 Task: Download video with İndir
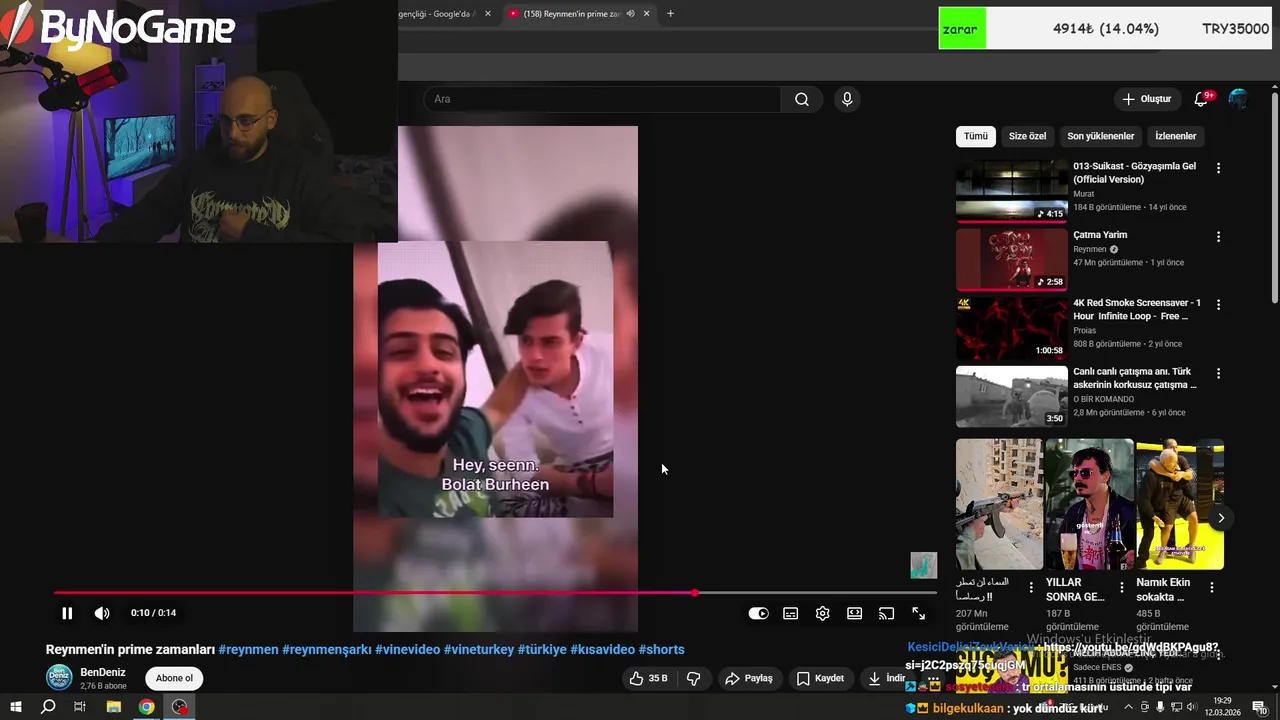886,678
